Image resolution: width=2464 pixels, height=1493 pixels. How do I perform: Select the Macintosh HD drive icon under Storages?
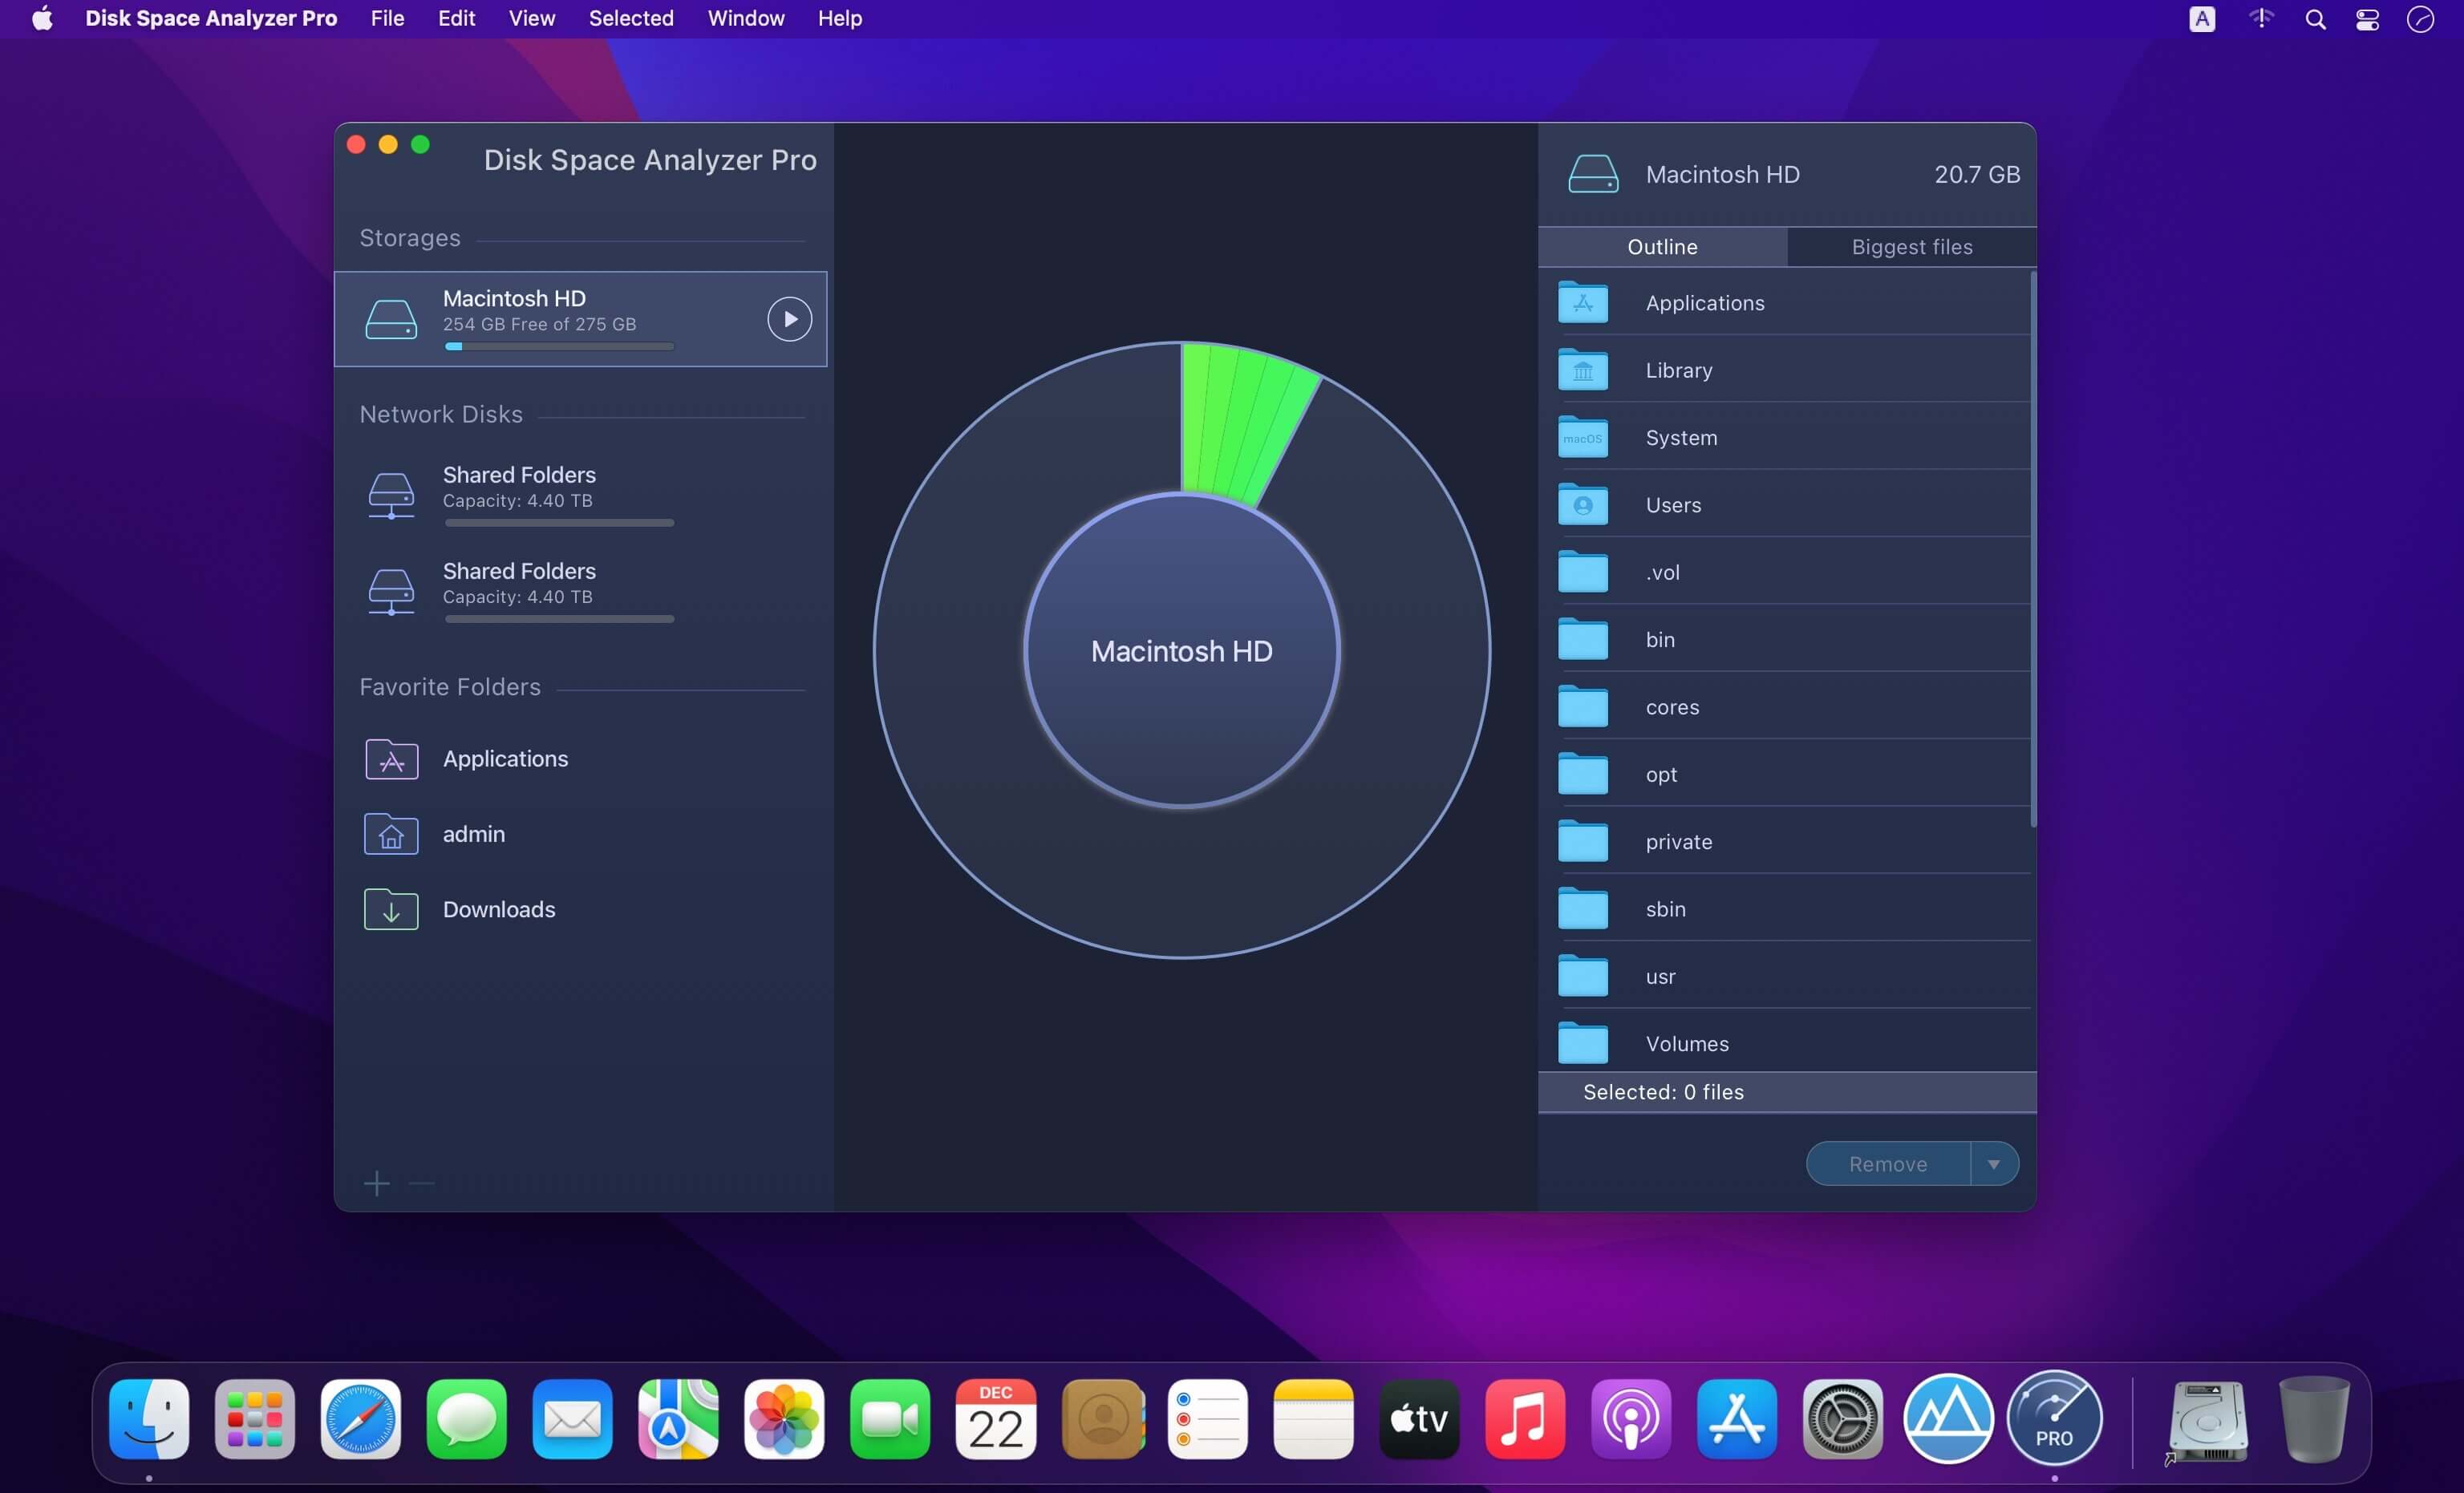pyautogui.click(x=391, y=318)
